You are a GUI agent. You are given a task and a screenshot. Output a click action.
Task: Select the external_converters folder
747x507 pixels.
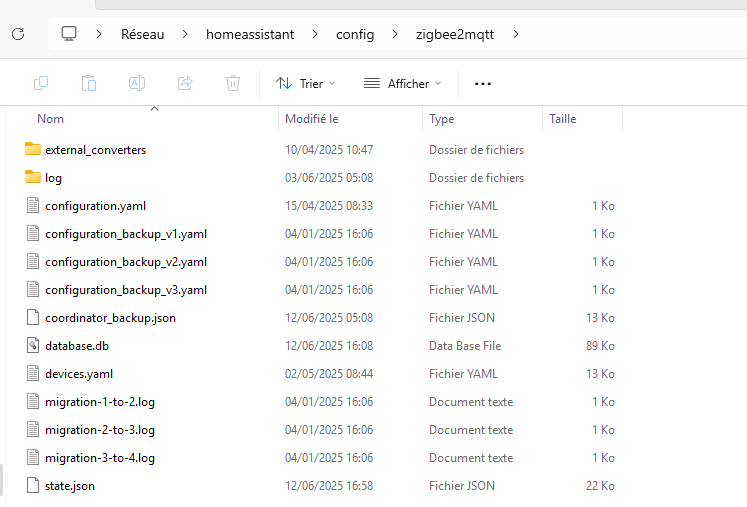coord(95,150)
